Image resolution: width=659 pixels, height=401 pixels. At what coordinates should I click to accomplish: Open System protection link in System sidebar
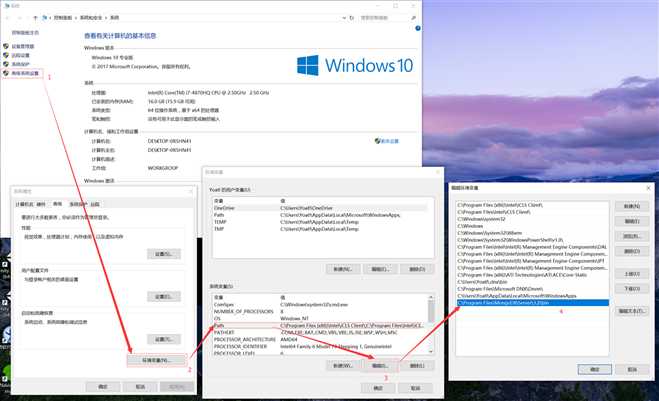21,64
